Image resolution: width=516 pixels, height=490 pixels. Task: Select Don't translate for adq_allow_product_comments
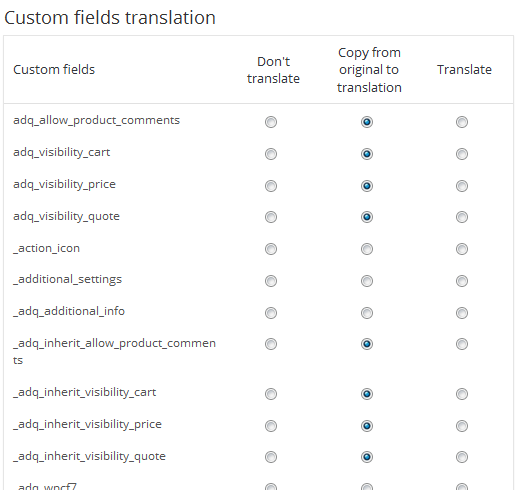pyautogui.click(x=271, y=122)
